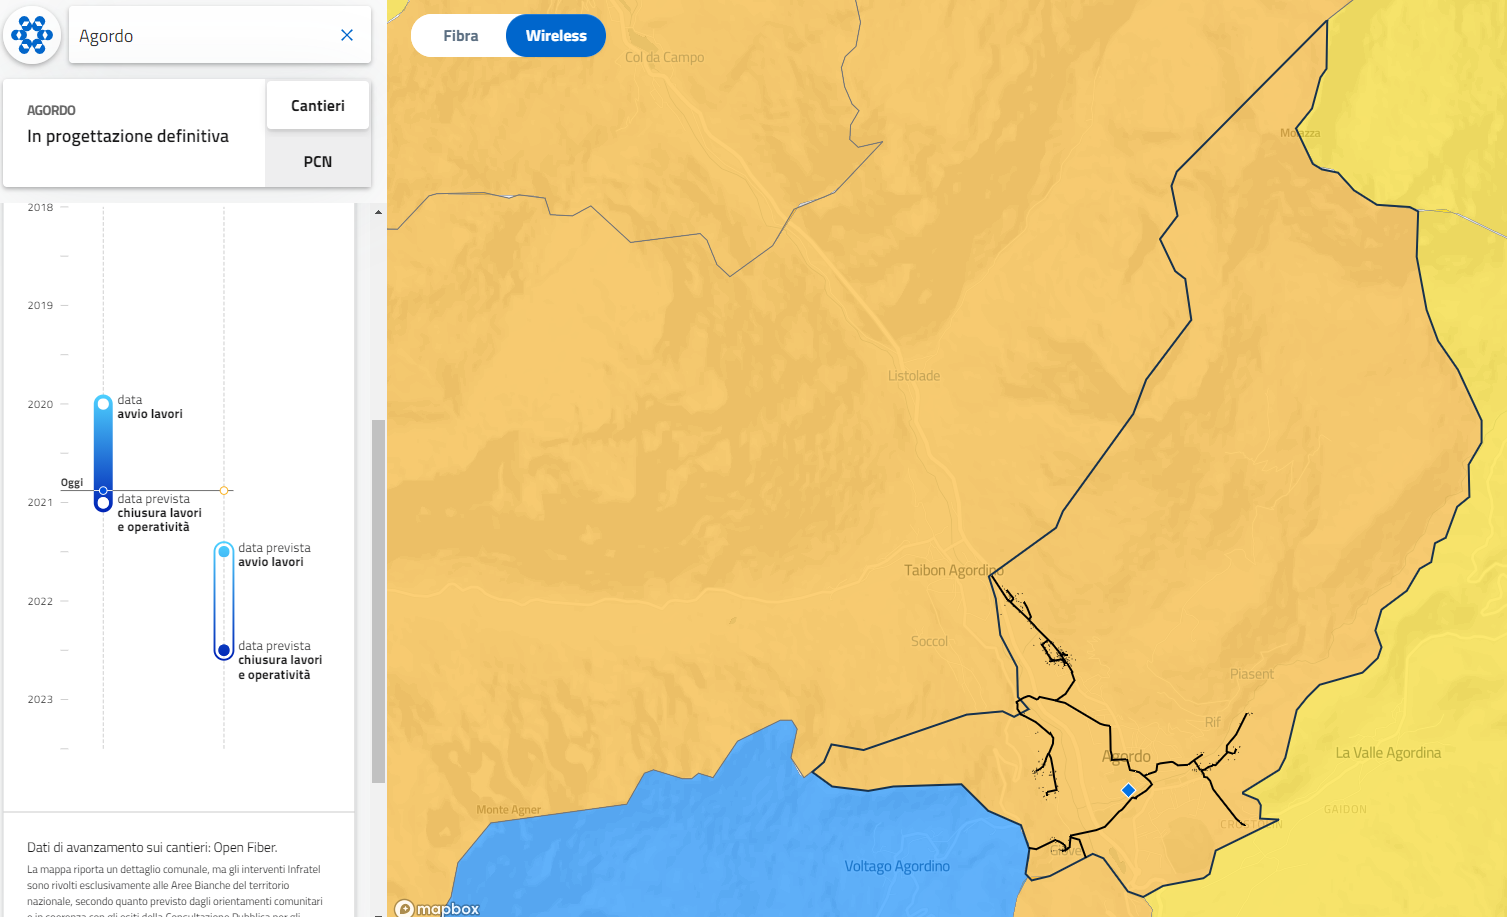Click the 'data avvio lavori' timeline start marker
The height and width of the screenshot is (917, 1507).
pyautogui.click(x=103, y=404)
